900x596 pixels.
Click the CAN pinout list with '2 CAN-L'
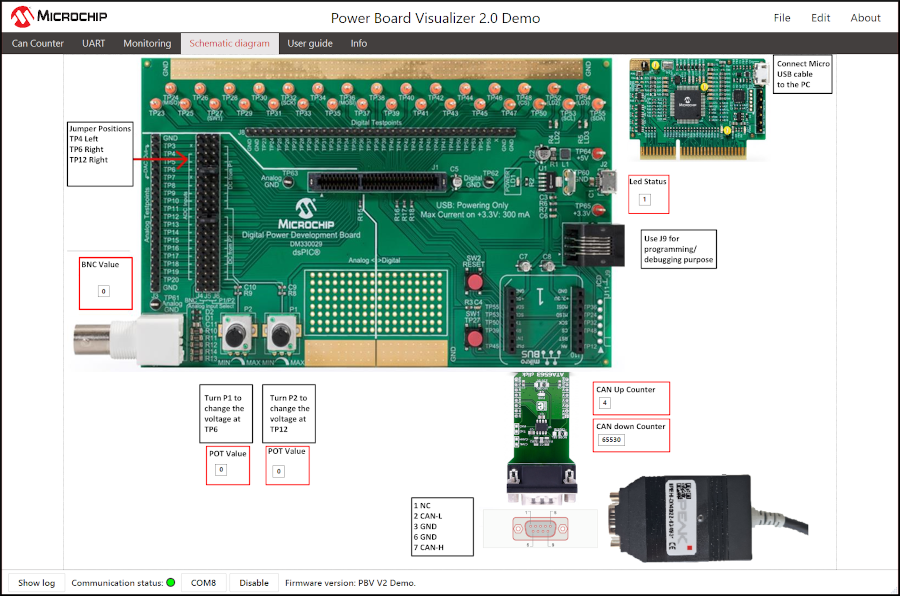coord(443,527)
